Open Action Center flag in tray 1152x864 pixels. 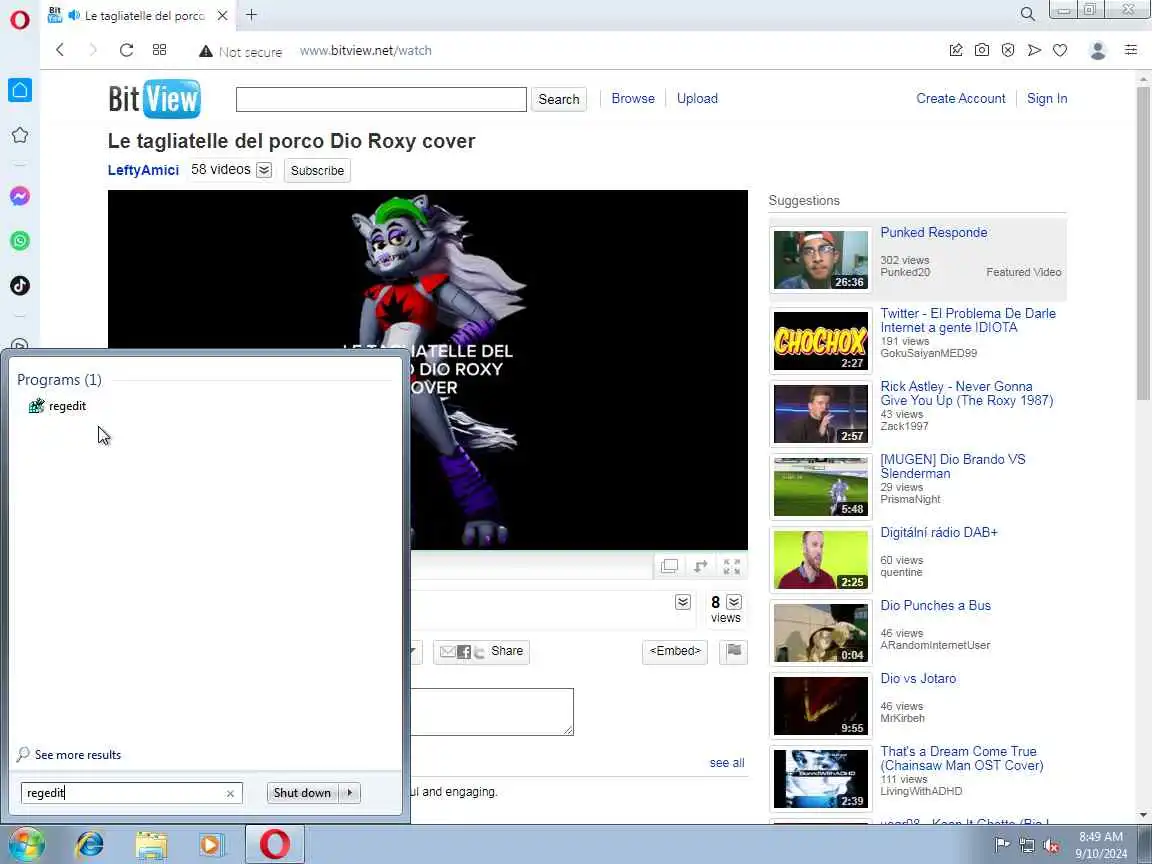tap(1002, 845)
